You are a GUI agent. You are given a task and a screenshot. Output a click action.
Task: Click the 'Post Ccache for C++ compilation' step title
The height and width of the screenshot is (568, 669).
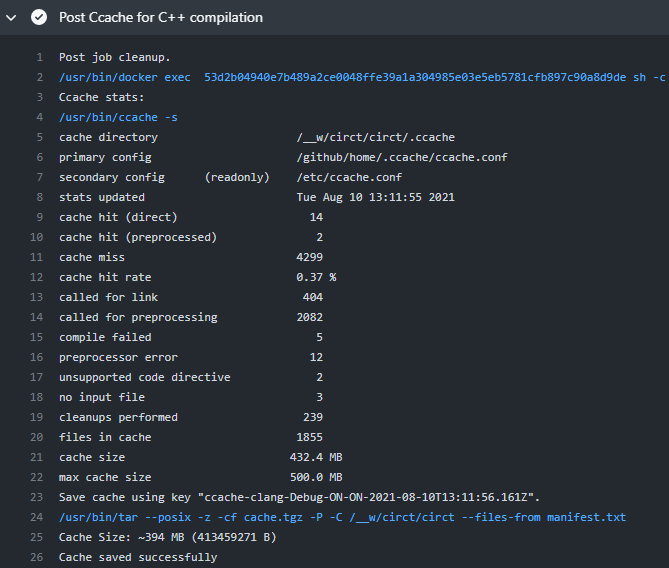click(161, 17)
